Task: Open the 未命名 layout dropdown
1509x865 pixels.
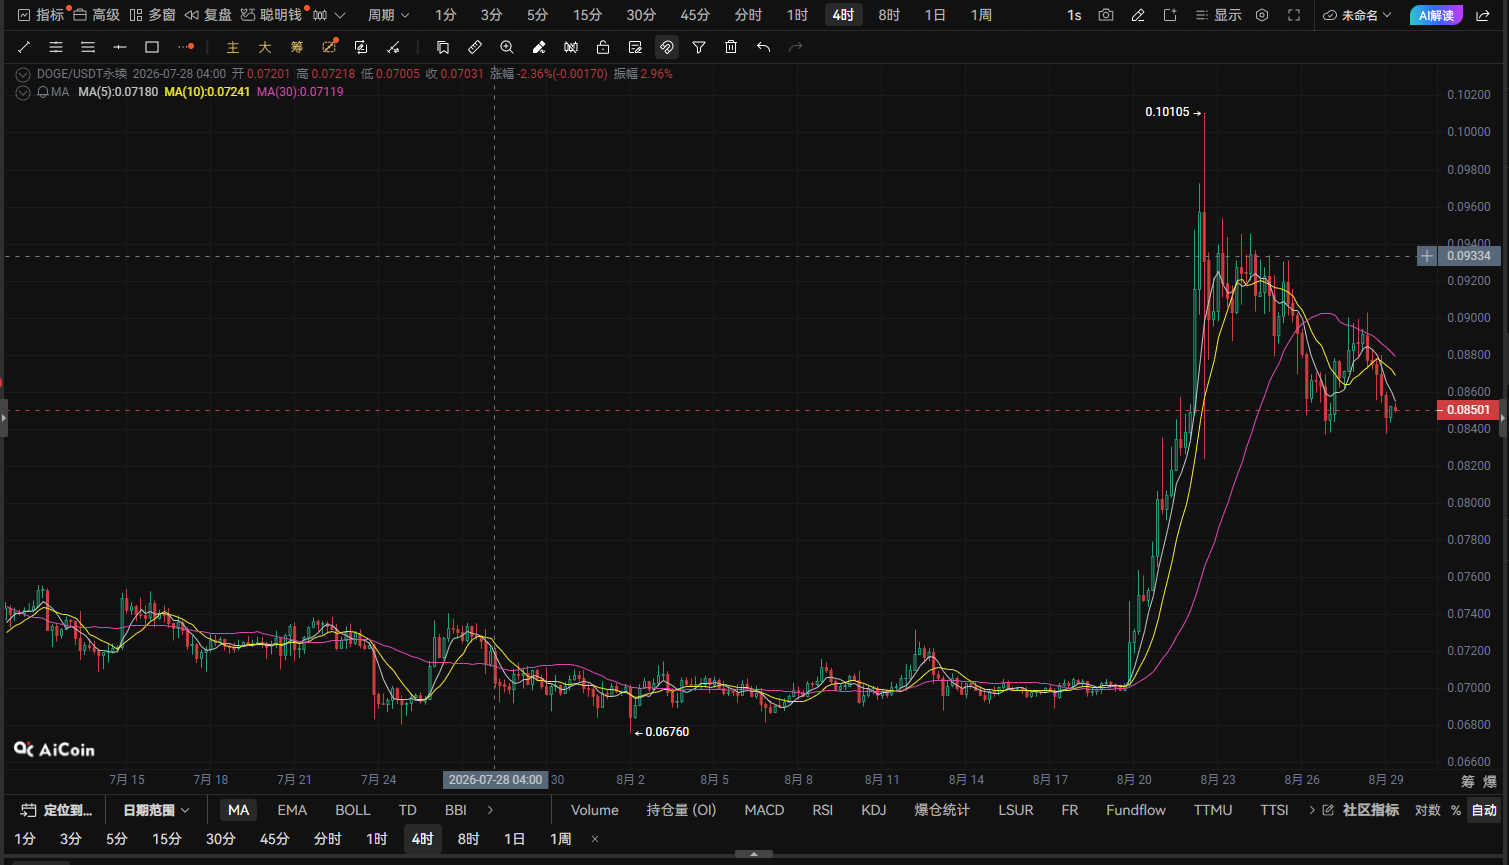Action: pos(1357,15)
